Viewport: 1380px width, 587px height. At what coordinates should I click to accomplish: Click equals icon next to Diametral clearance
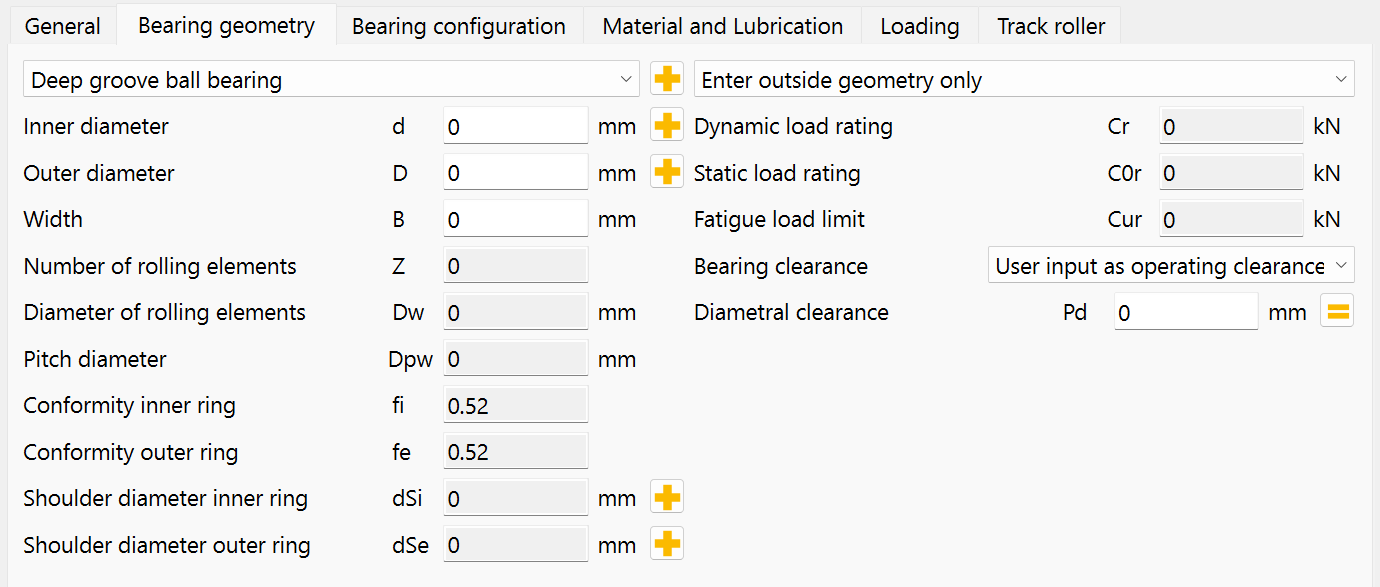(1338, 312)
